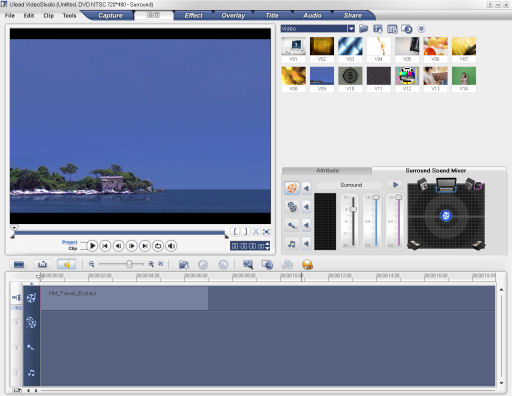Select the video track icon in the timeline
This screenshot has height=396, width=512.
tap(31, 298)
